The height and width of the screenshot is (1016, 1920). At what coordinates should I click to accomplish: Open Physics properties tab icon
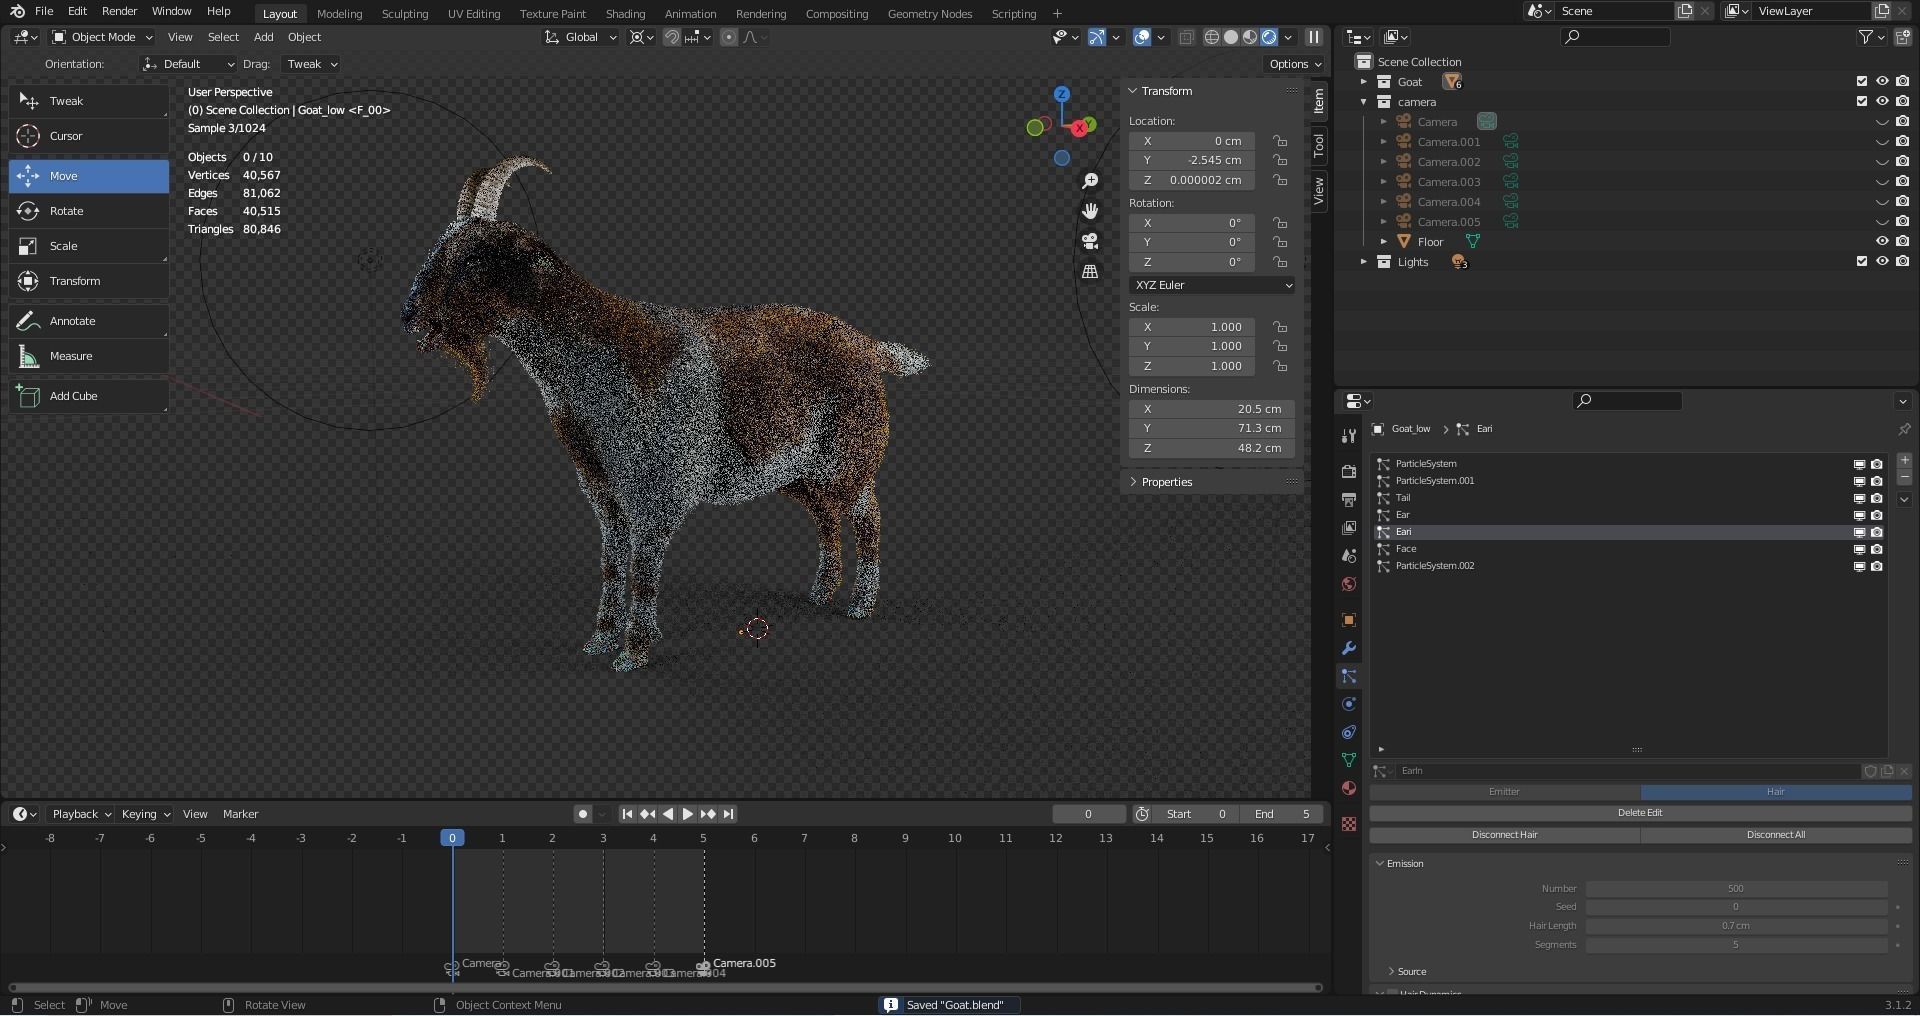[1349, 704]
